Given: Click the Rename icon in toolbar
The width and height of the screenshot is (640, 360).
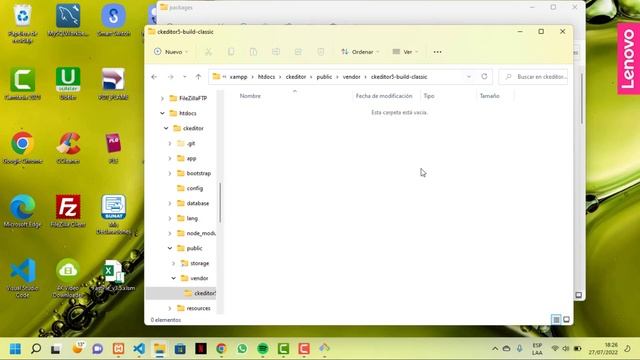Looking at the screenshot, I should click(276, 52).
